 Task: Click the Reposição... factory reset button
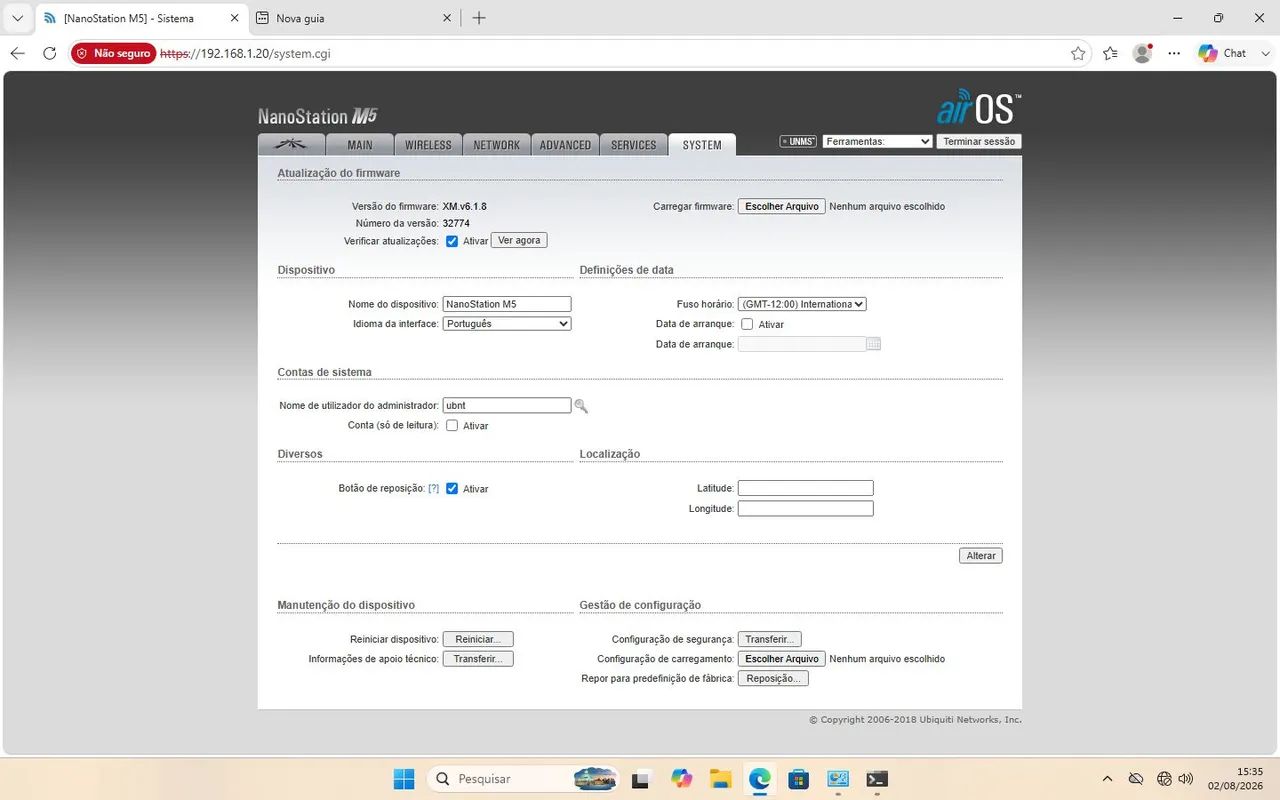[x=773, y=679]
